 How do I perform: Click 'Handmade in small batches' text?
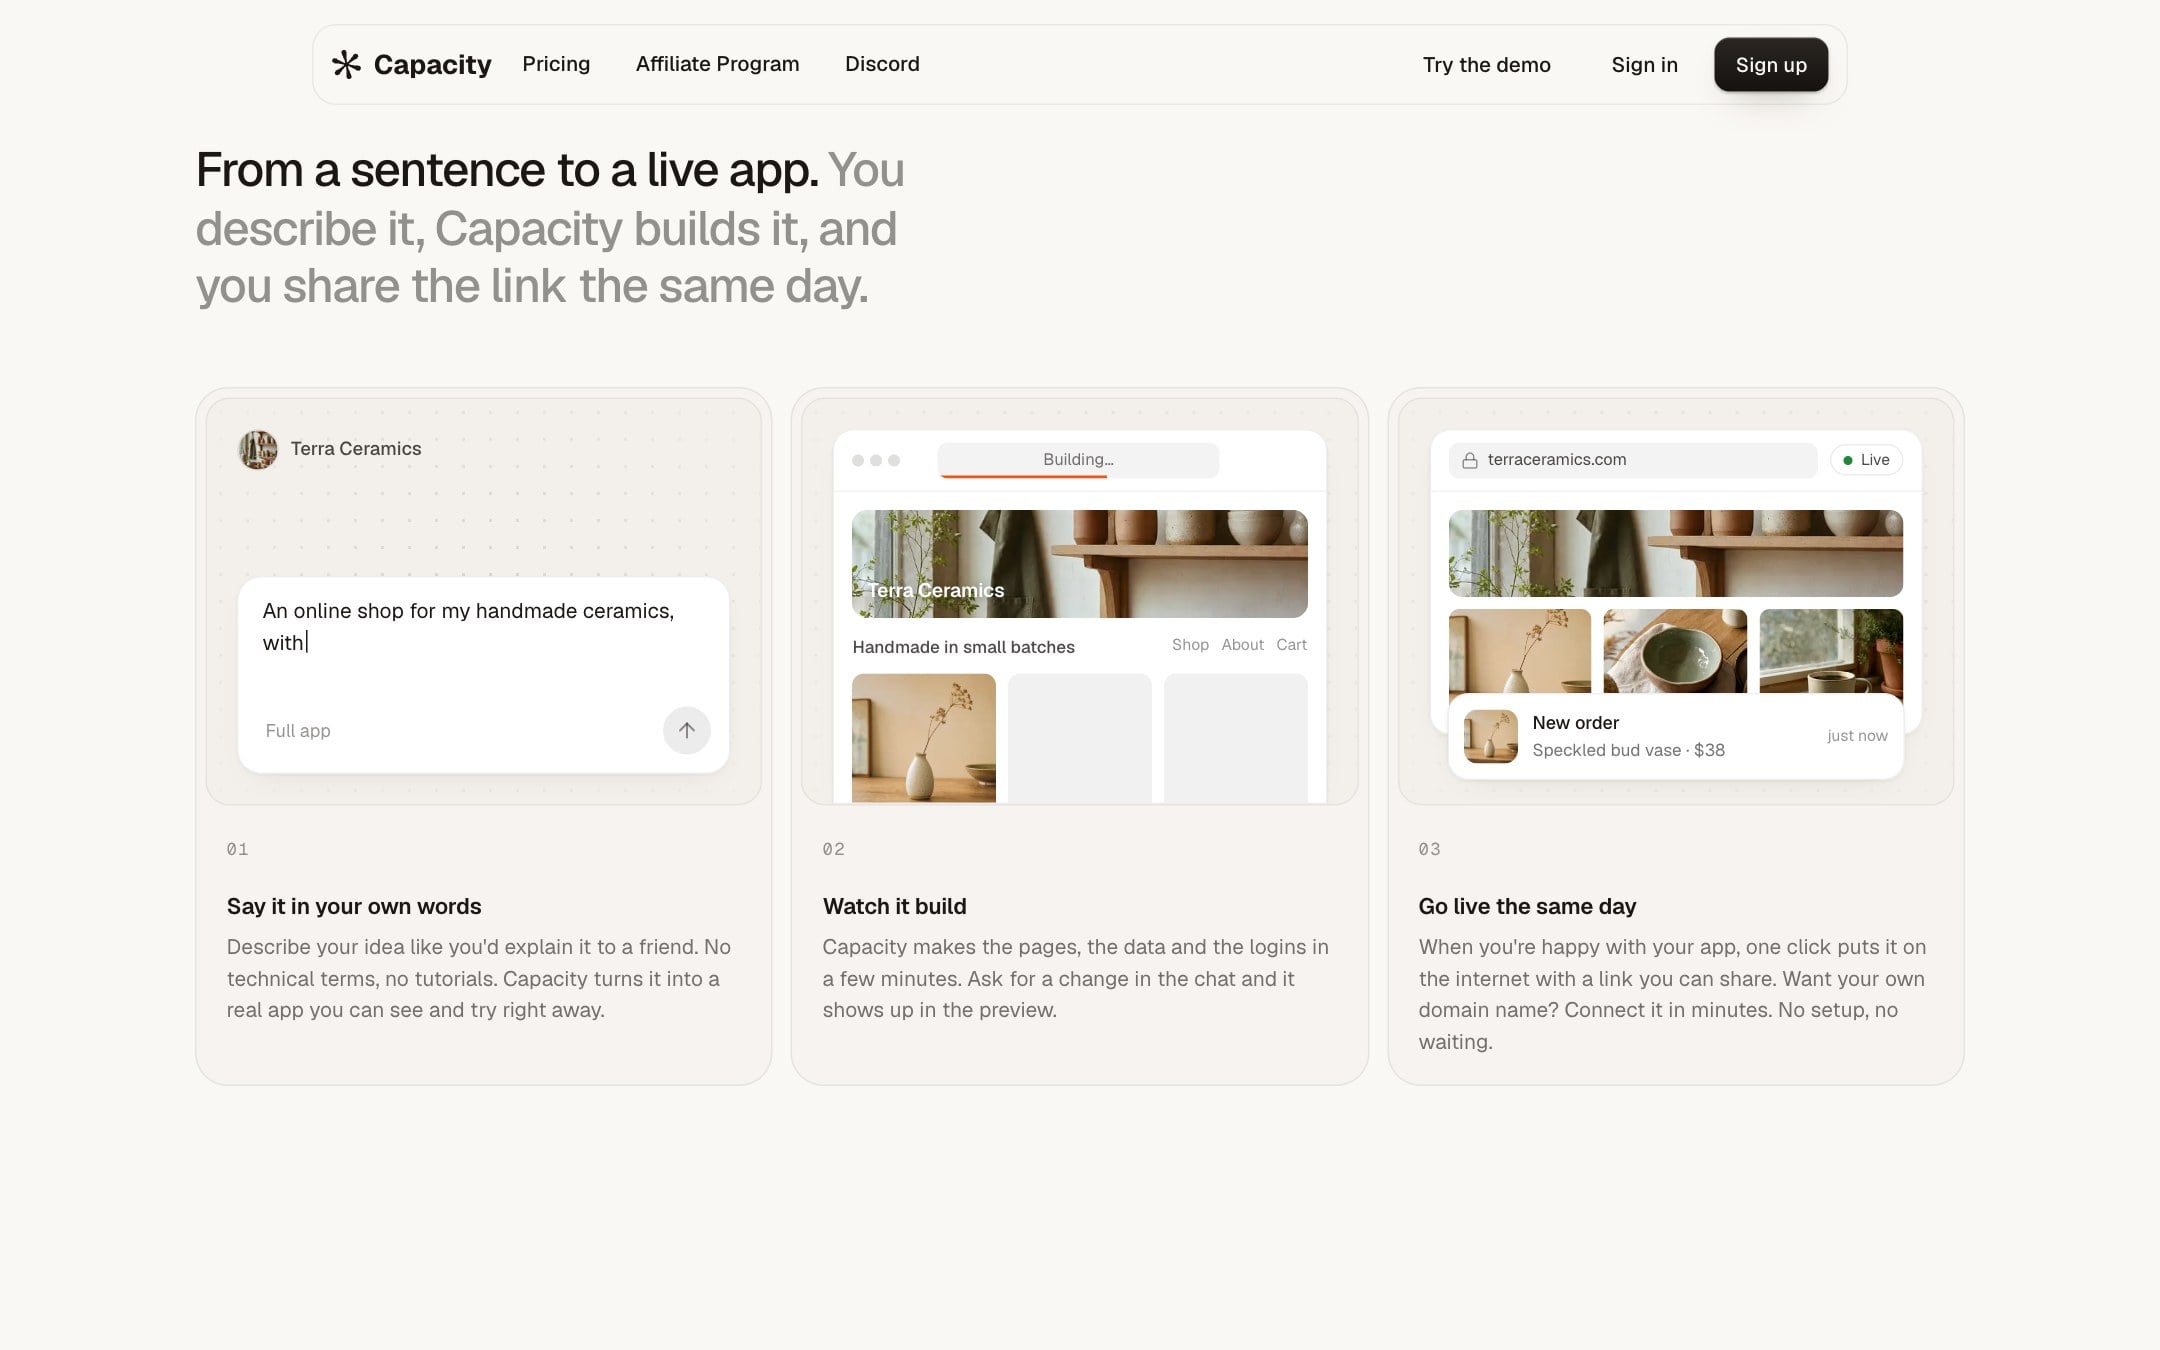point(963,647)
